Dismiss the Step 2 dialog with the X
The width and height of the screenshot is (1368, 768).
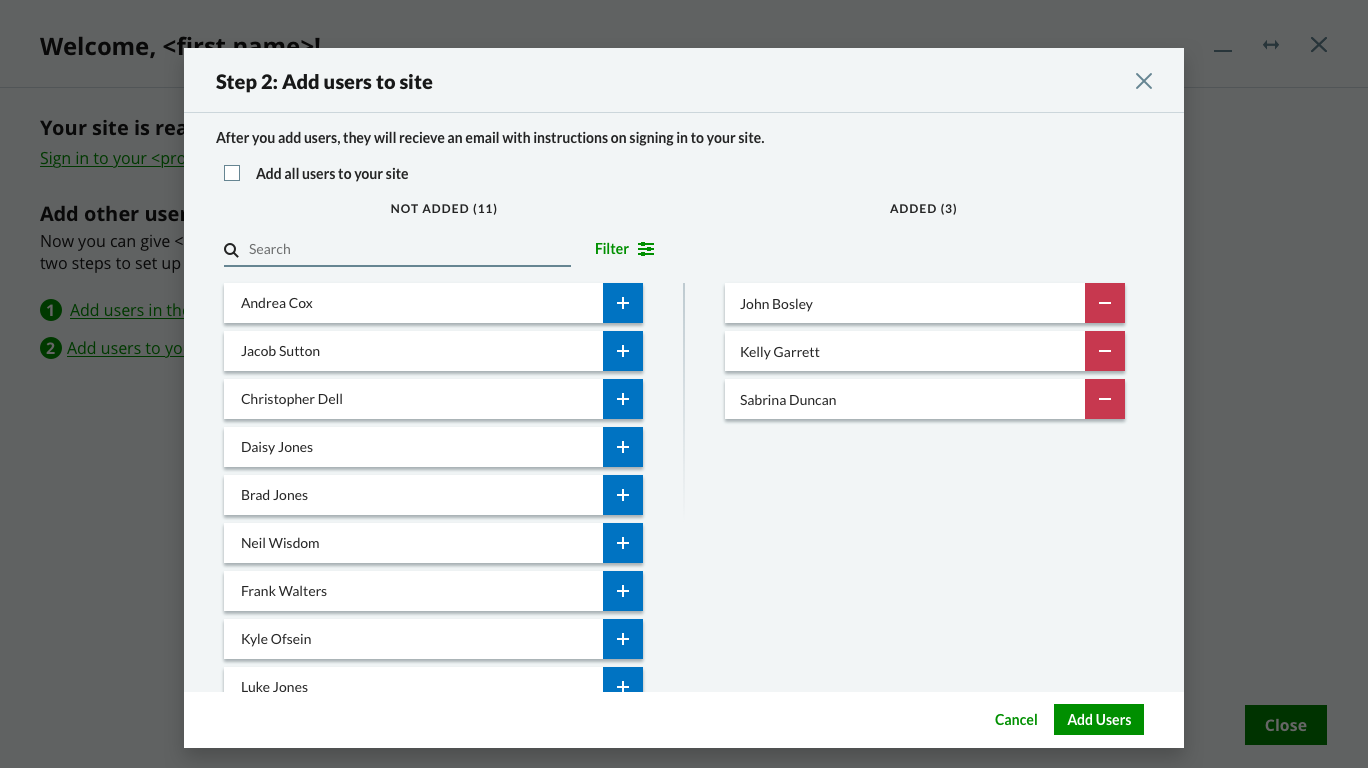tap(1143, 81)
